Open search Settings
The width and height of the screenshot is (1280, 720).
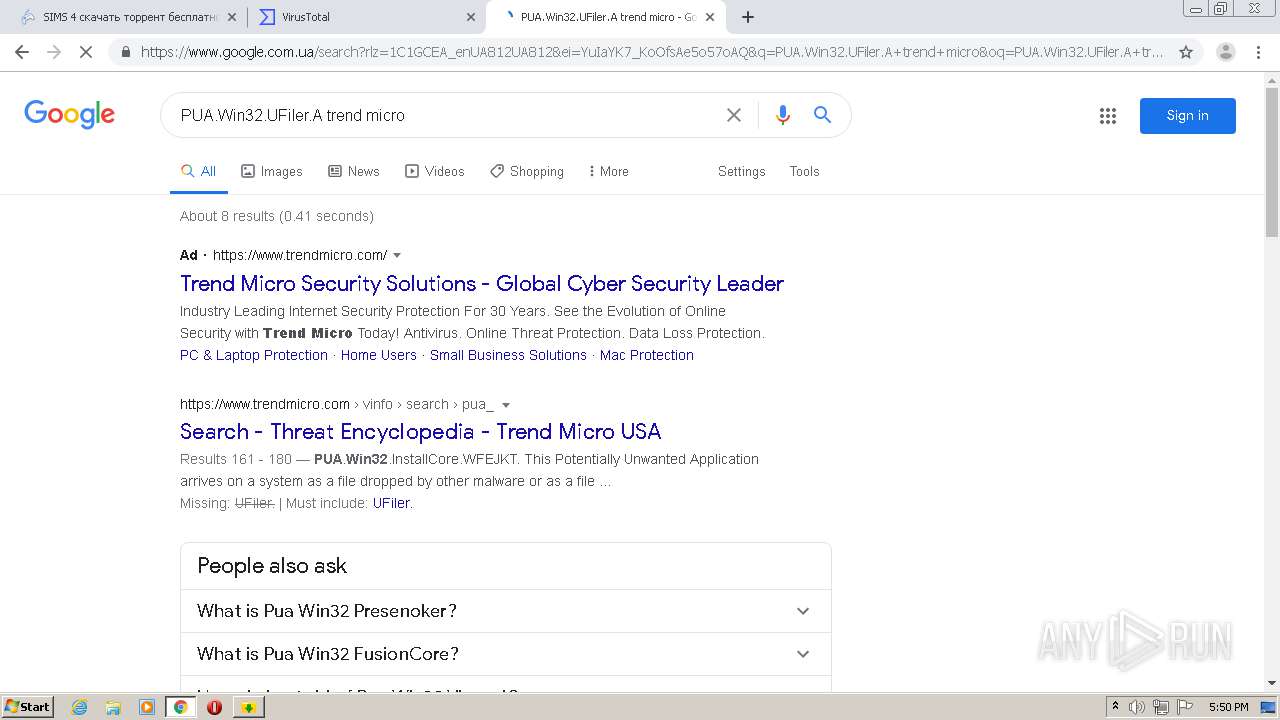click(741, 171)
